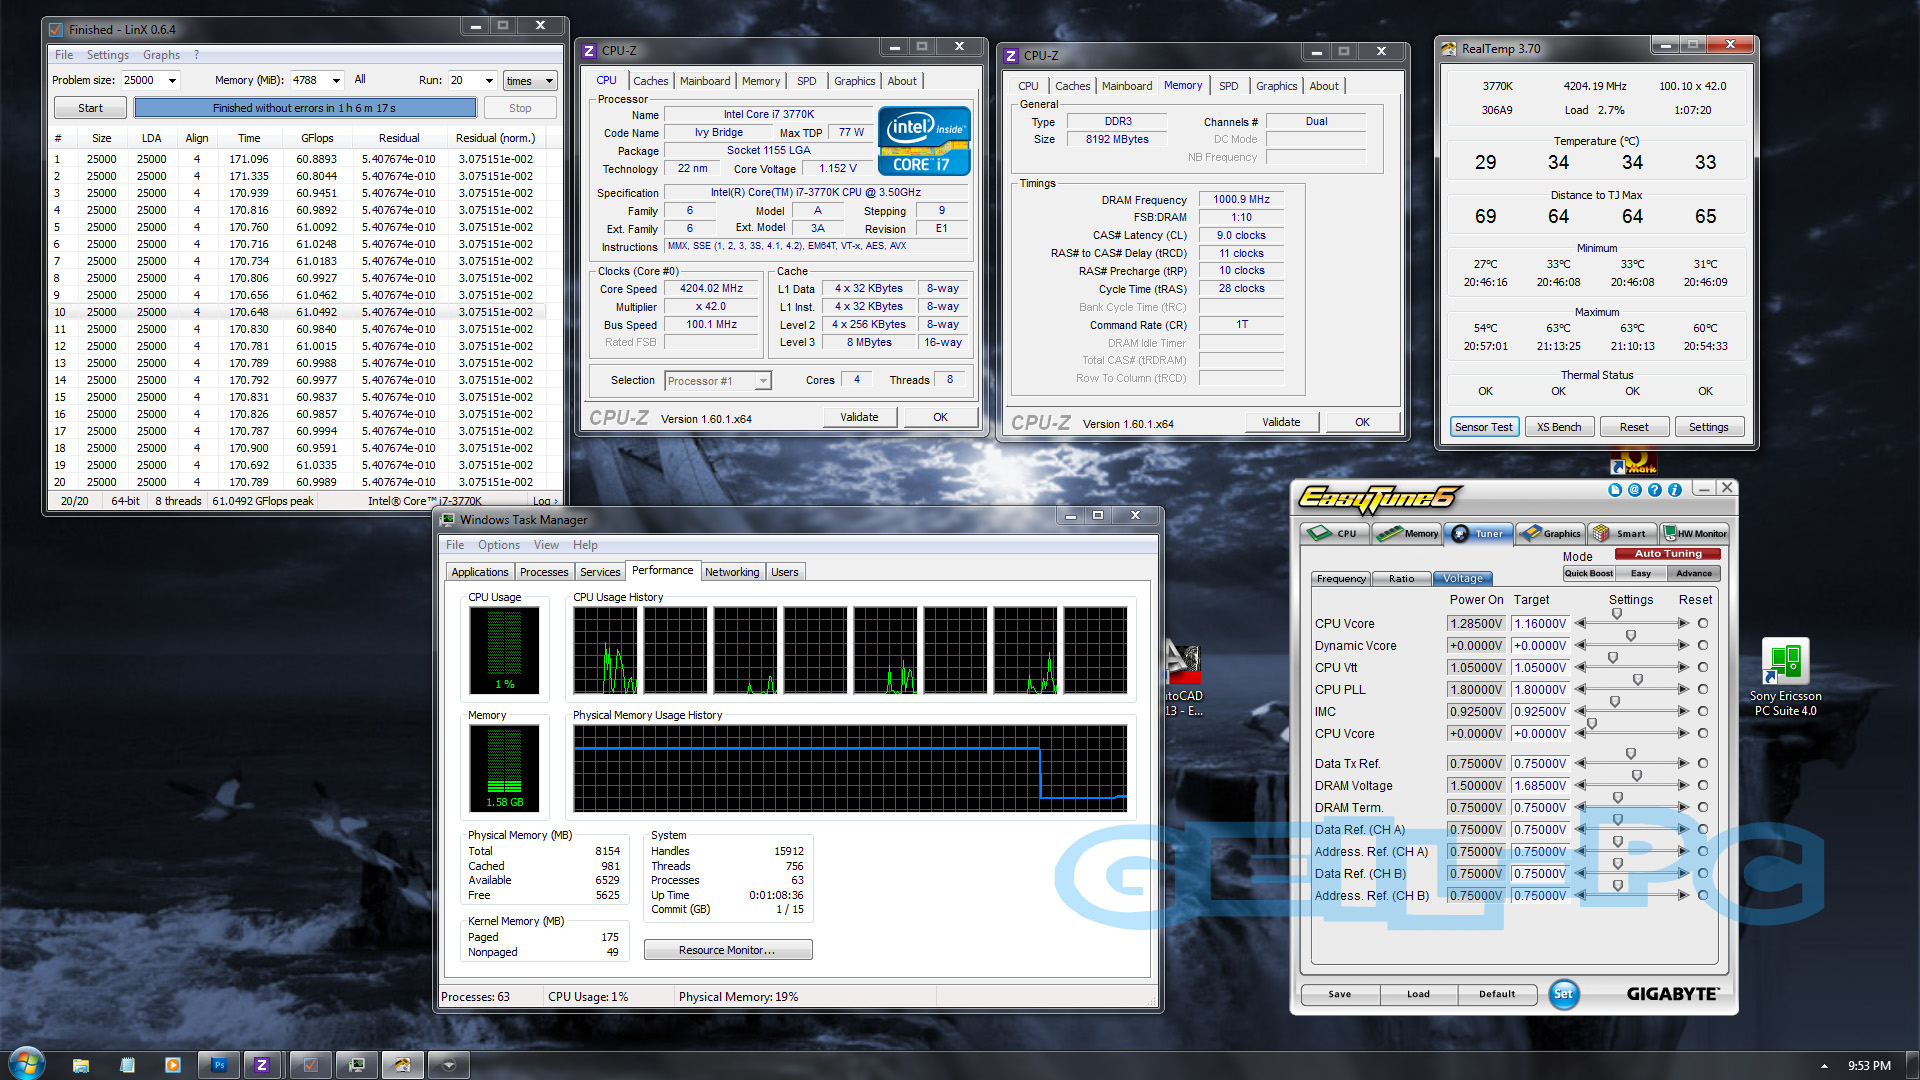
Task: Open the Problem size dropdown in LinX
Action: coord(172,81)
